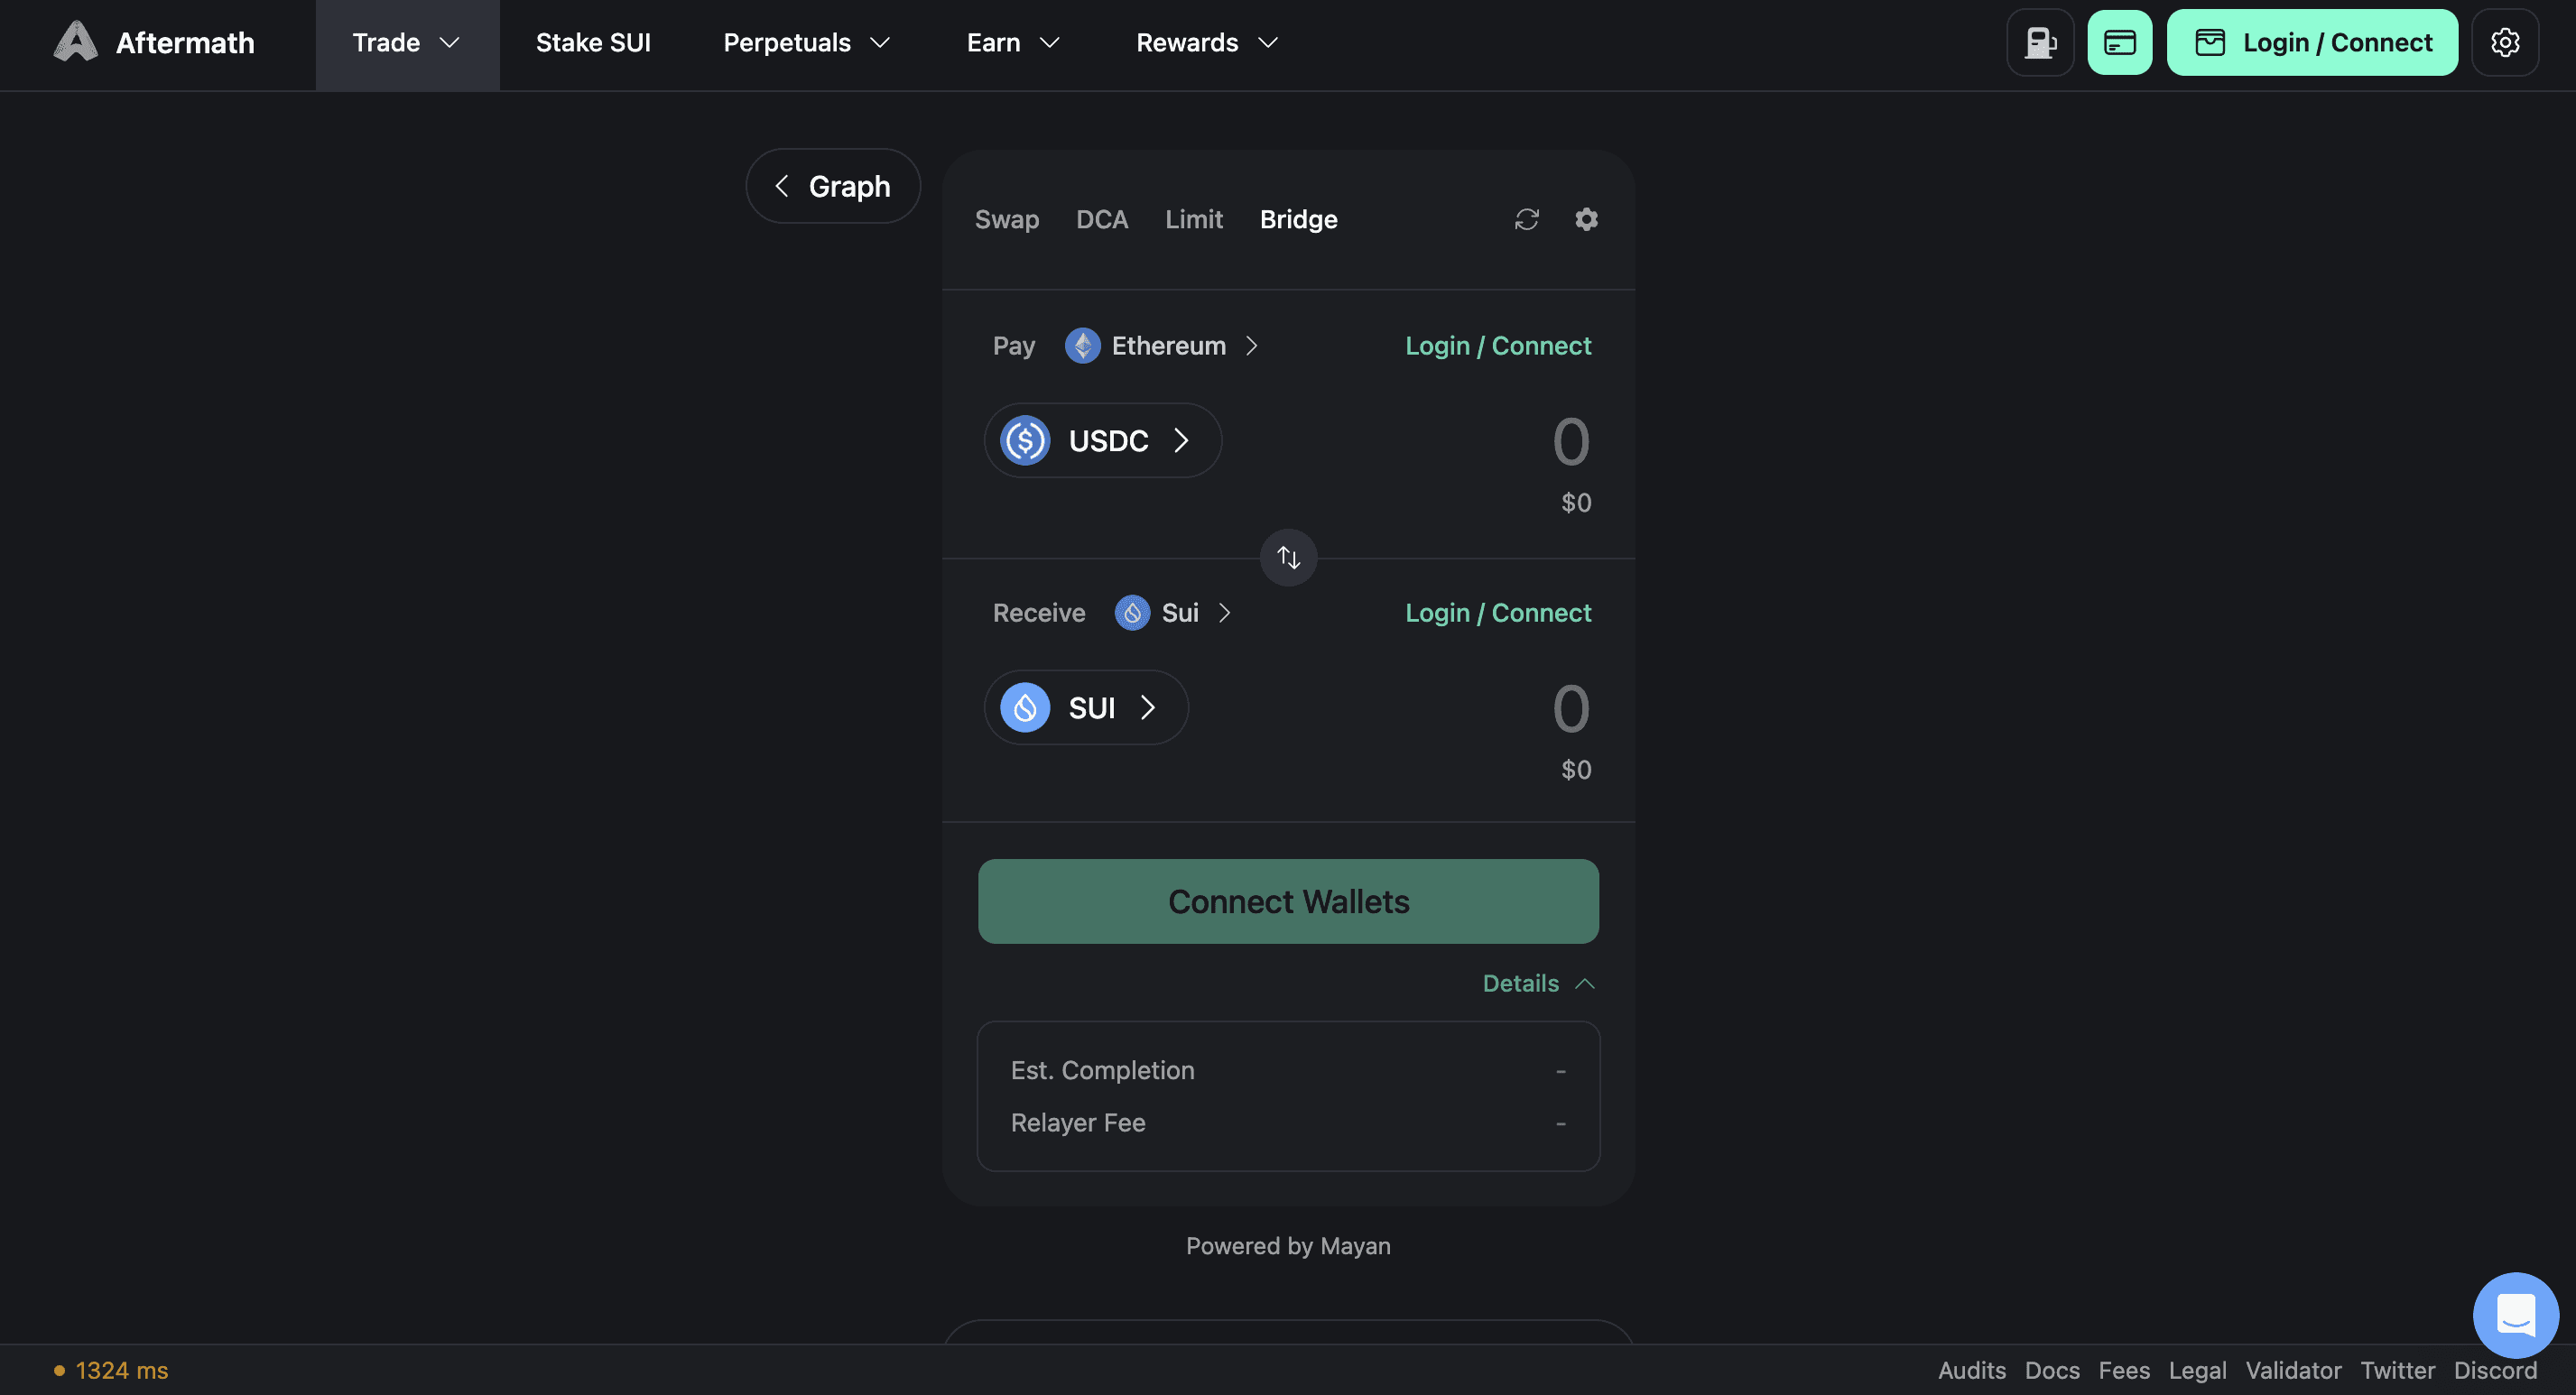
Task: Swap pay and receive with arrows button
Action: (x=1288, y=557)
